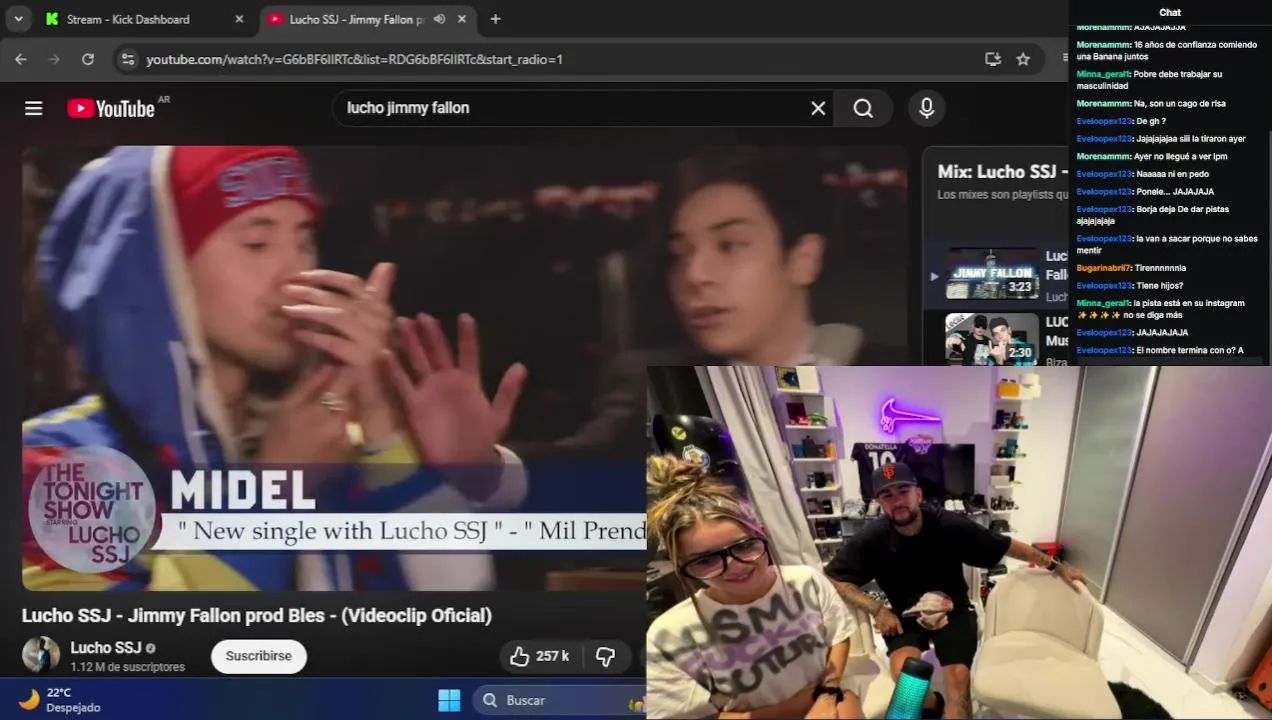This screenshot has height=720, width=1272.
Task: Open Lucho SSJ channel avatar
Action: coord(41,655)
